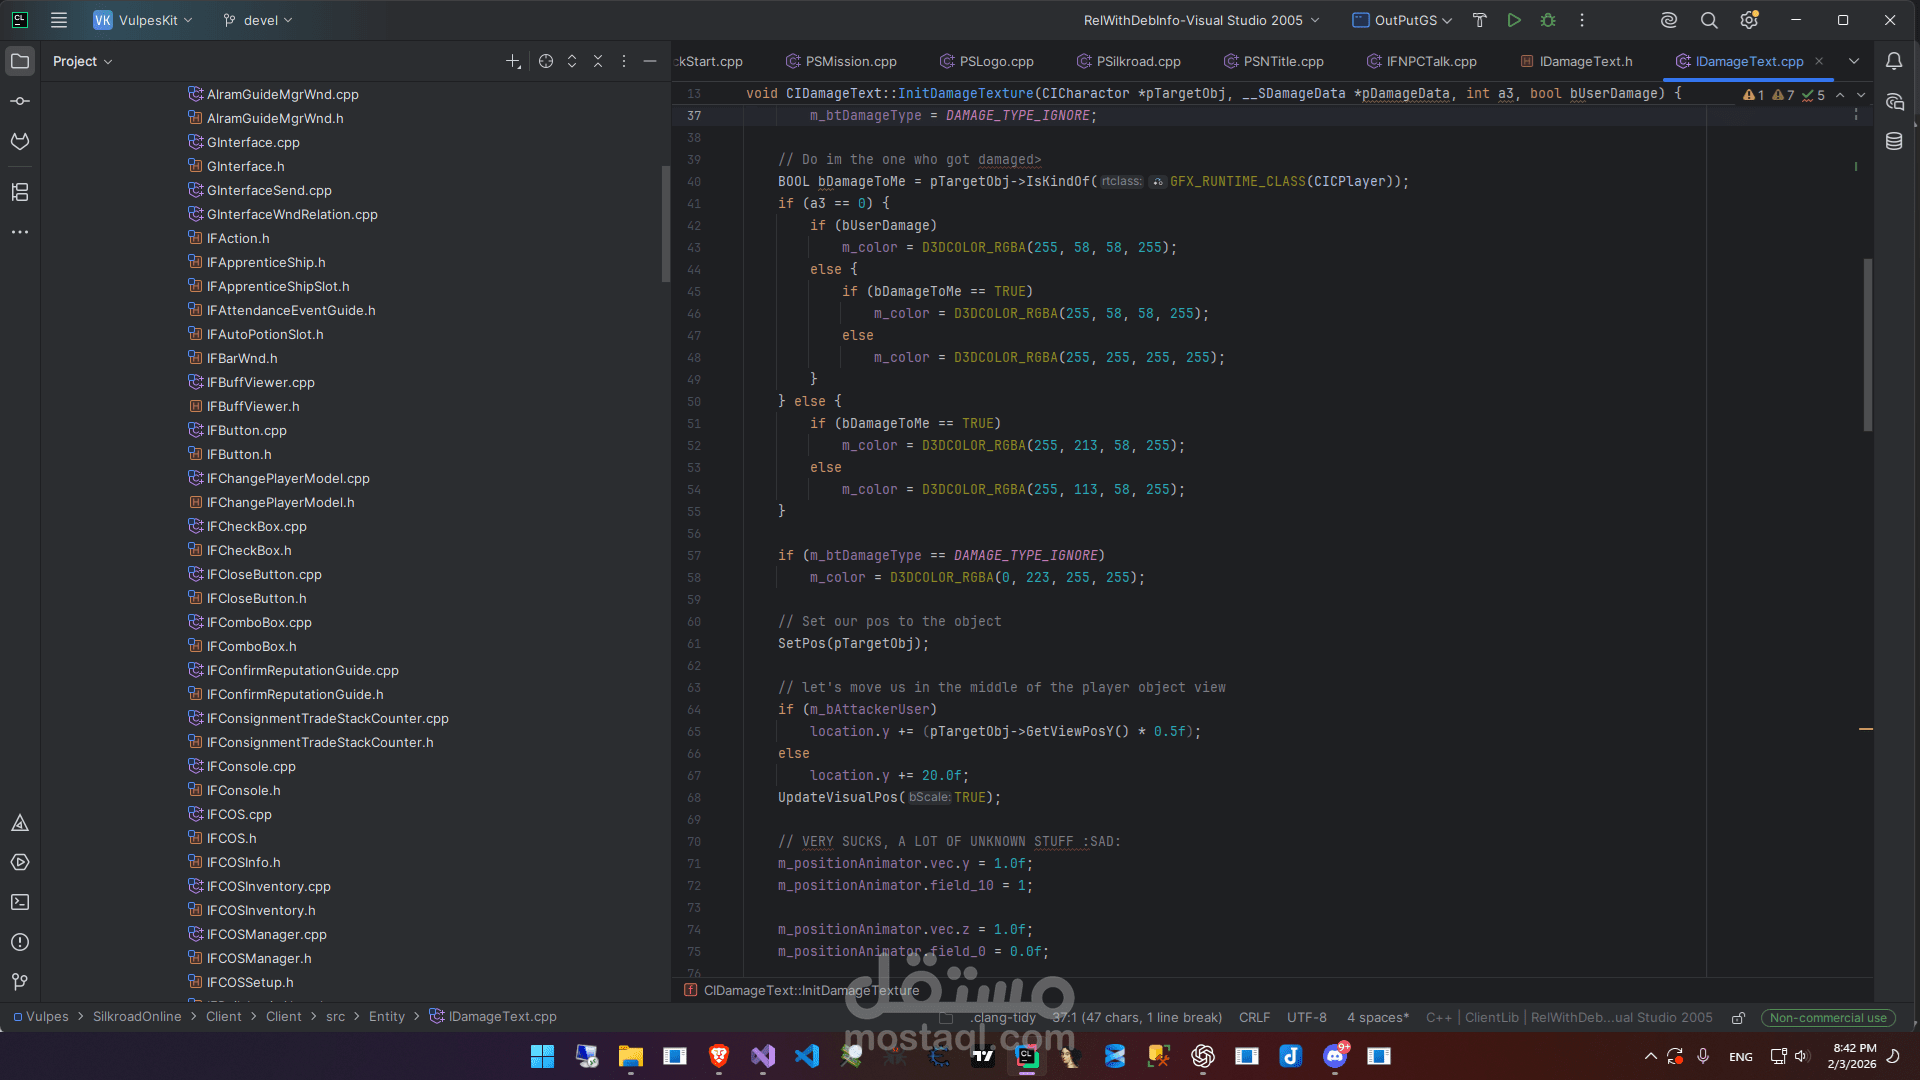Open the run configuration dropdown
The height and width of the screenshot is (1080, 1920).
(1199, 20)
